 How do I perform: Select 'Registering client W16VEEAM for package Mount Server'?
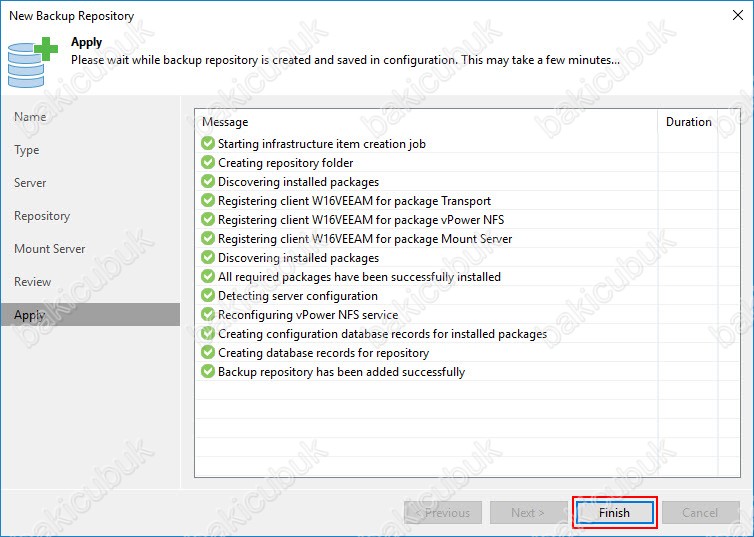(x=365, y=238)
